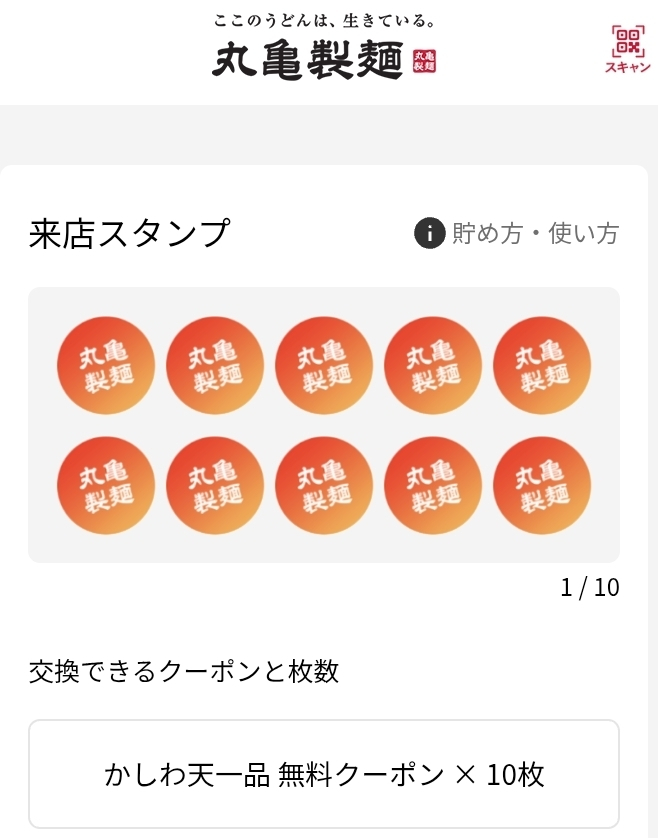Tap last stamp in the top row
Image resolution: width=658 pixels, height=838 pixels.
(542, 366)
